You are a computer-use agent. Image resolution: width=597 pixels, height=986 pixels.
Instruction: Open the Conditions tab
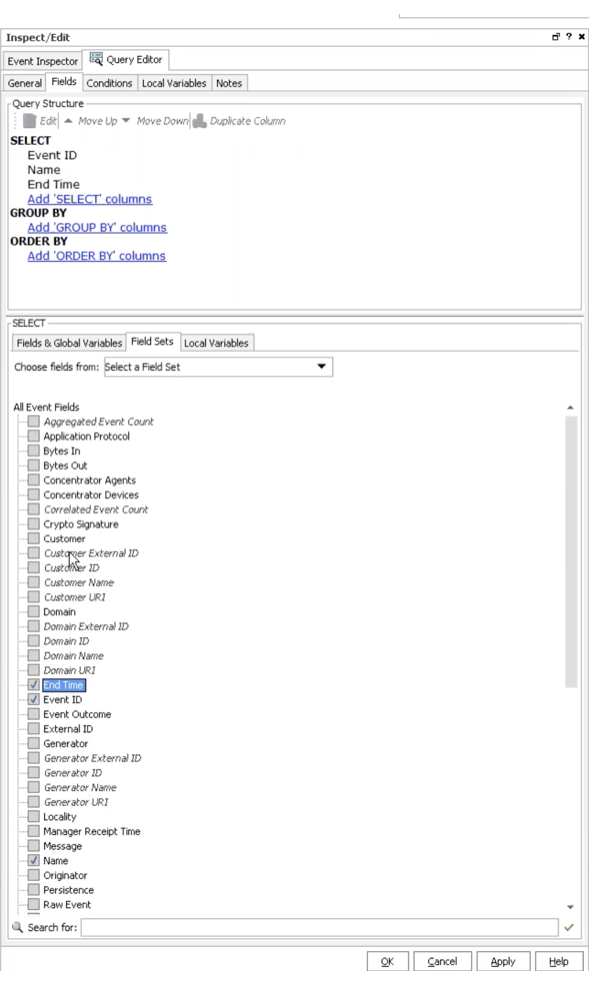(109, 83)
